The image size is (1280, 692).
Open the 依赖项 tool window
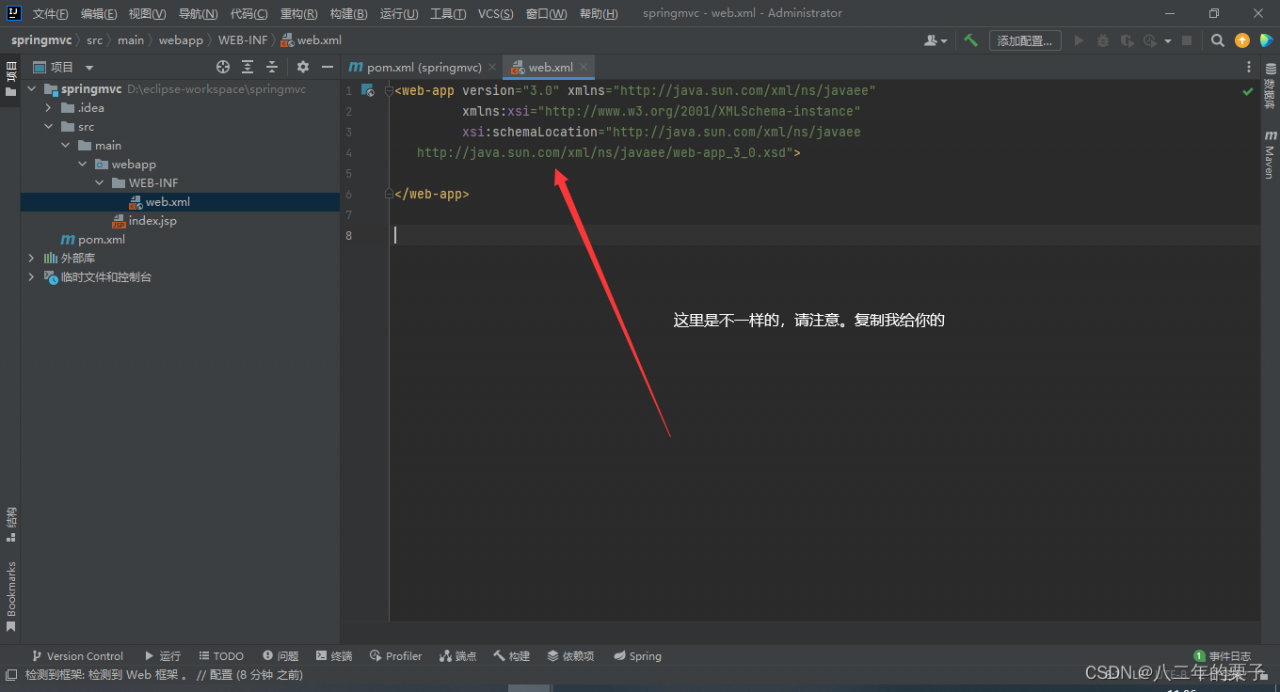tap(571, 656)
